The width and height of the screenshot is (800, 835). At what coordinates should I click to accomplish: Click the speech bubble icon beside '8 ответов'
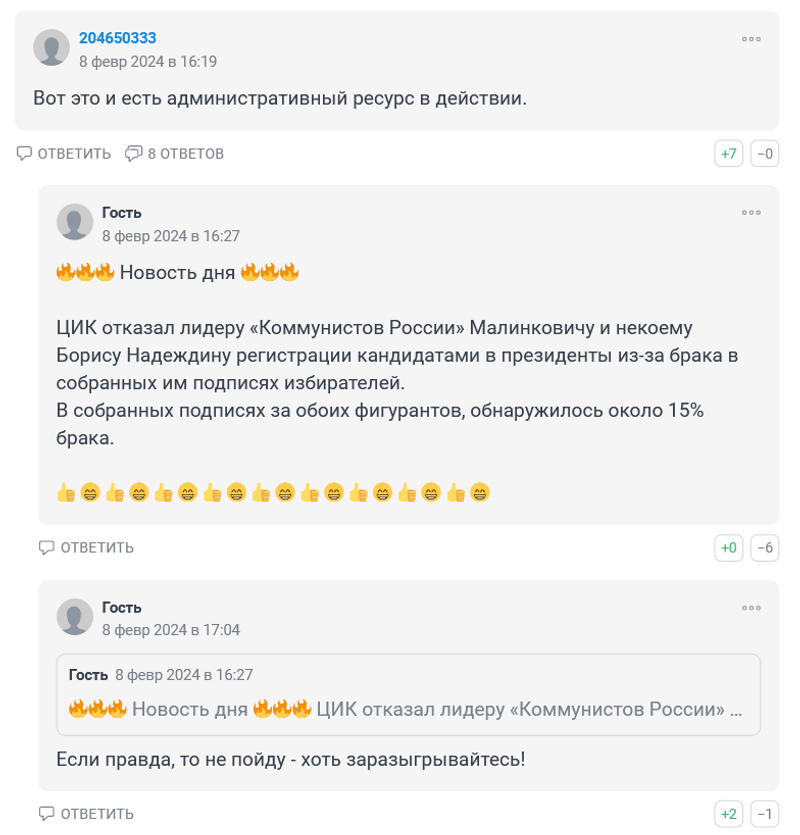pyautogui.click(x=133, y=153)
